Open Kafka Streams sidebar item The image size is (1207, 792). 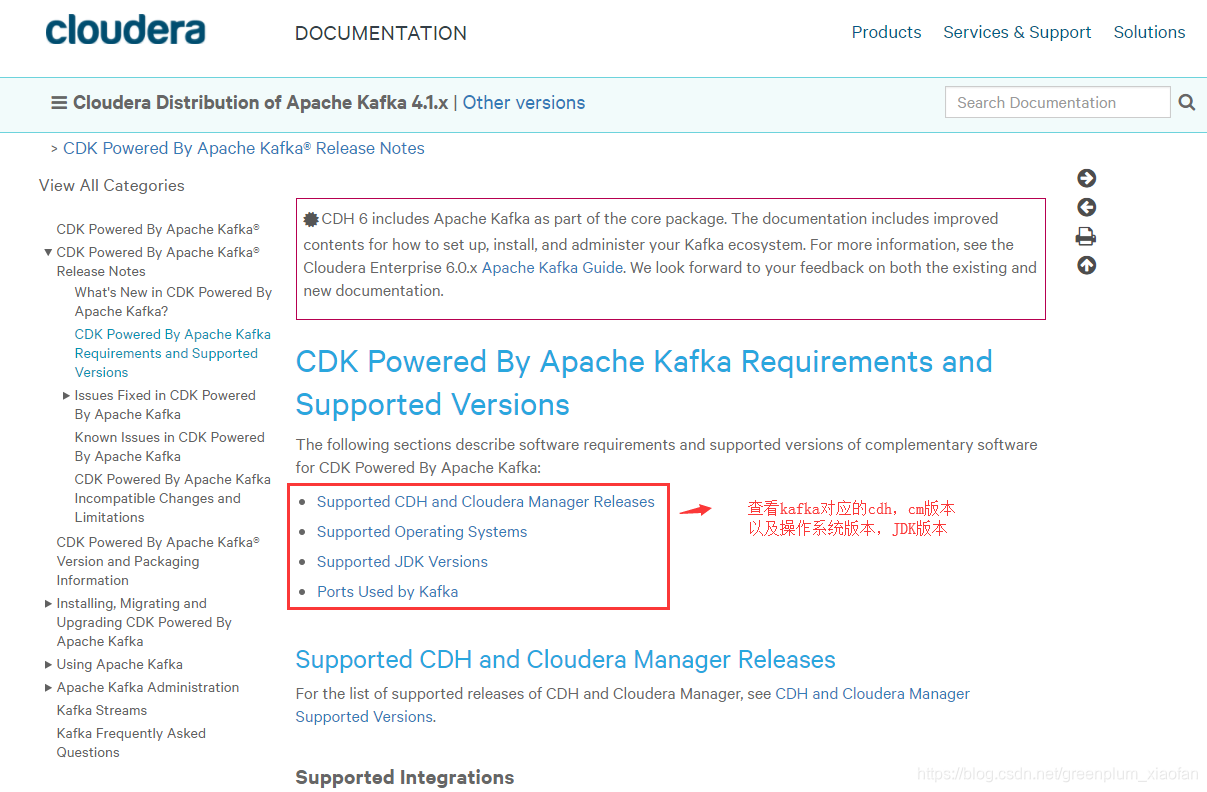click(x=102, y=710)
